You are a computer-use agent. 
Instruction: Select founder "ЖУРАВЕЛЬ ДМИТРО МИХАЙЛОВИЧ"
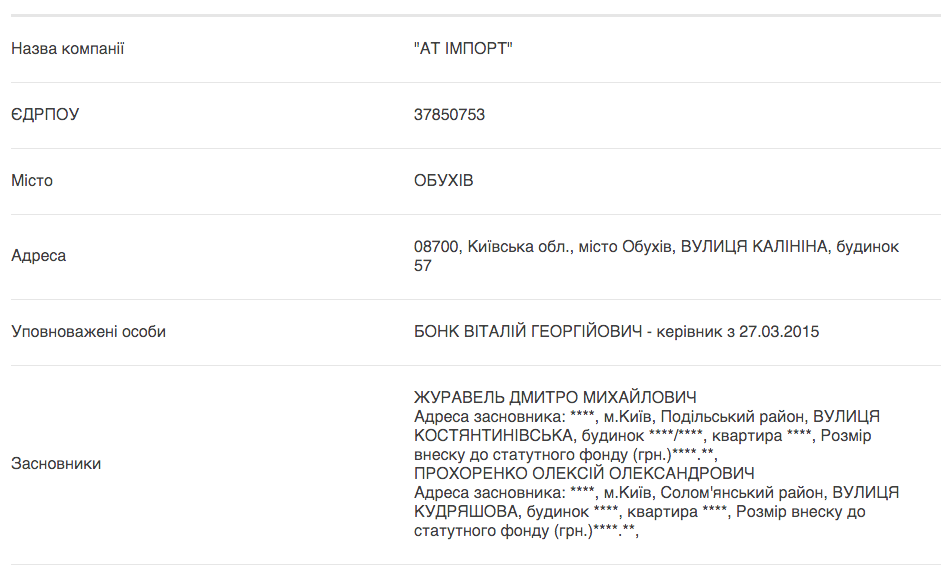tap(555, 398)
